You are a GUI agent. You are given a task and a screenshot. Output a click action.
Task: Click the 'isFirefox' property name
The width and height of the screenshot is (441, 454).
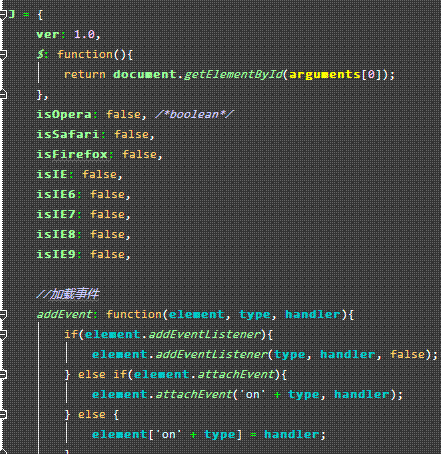(x=72, y=154)
